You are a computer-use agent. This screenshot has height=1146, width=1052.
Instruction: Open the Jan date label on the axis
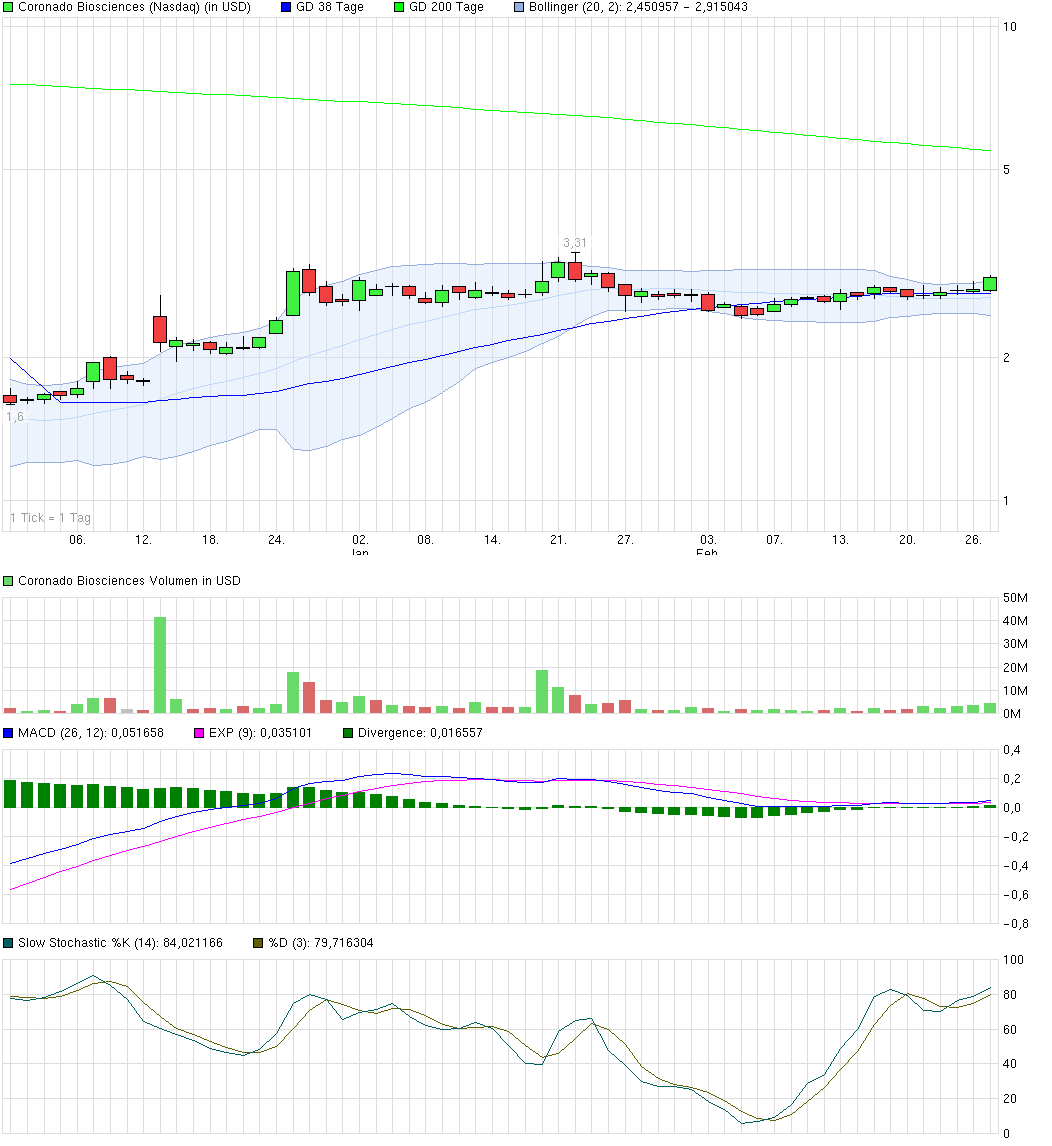360,551
